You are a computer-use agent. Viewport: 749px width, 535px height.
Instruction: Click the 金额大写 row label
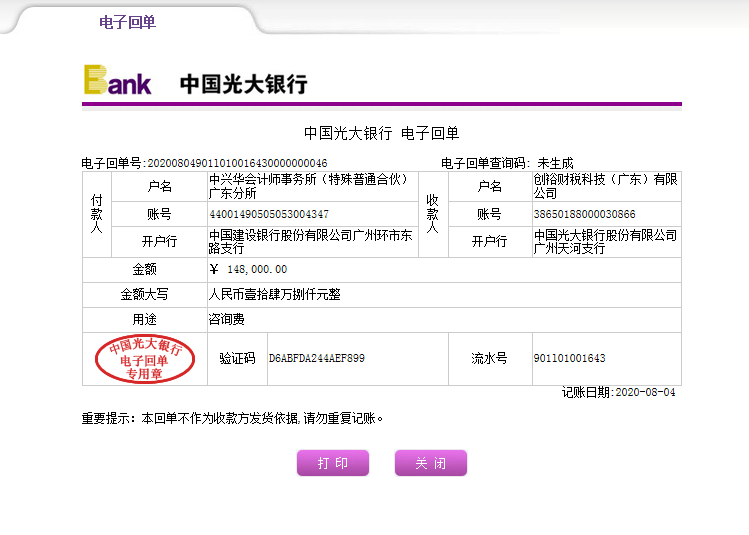(x=145, y=294)
